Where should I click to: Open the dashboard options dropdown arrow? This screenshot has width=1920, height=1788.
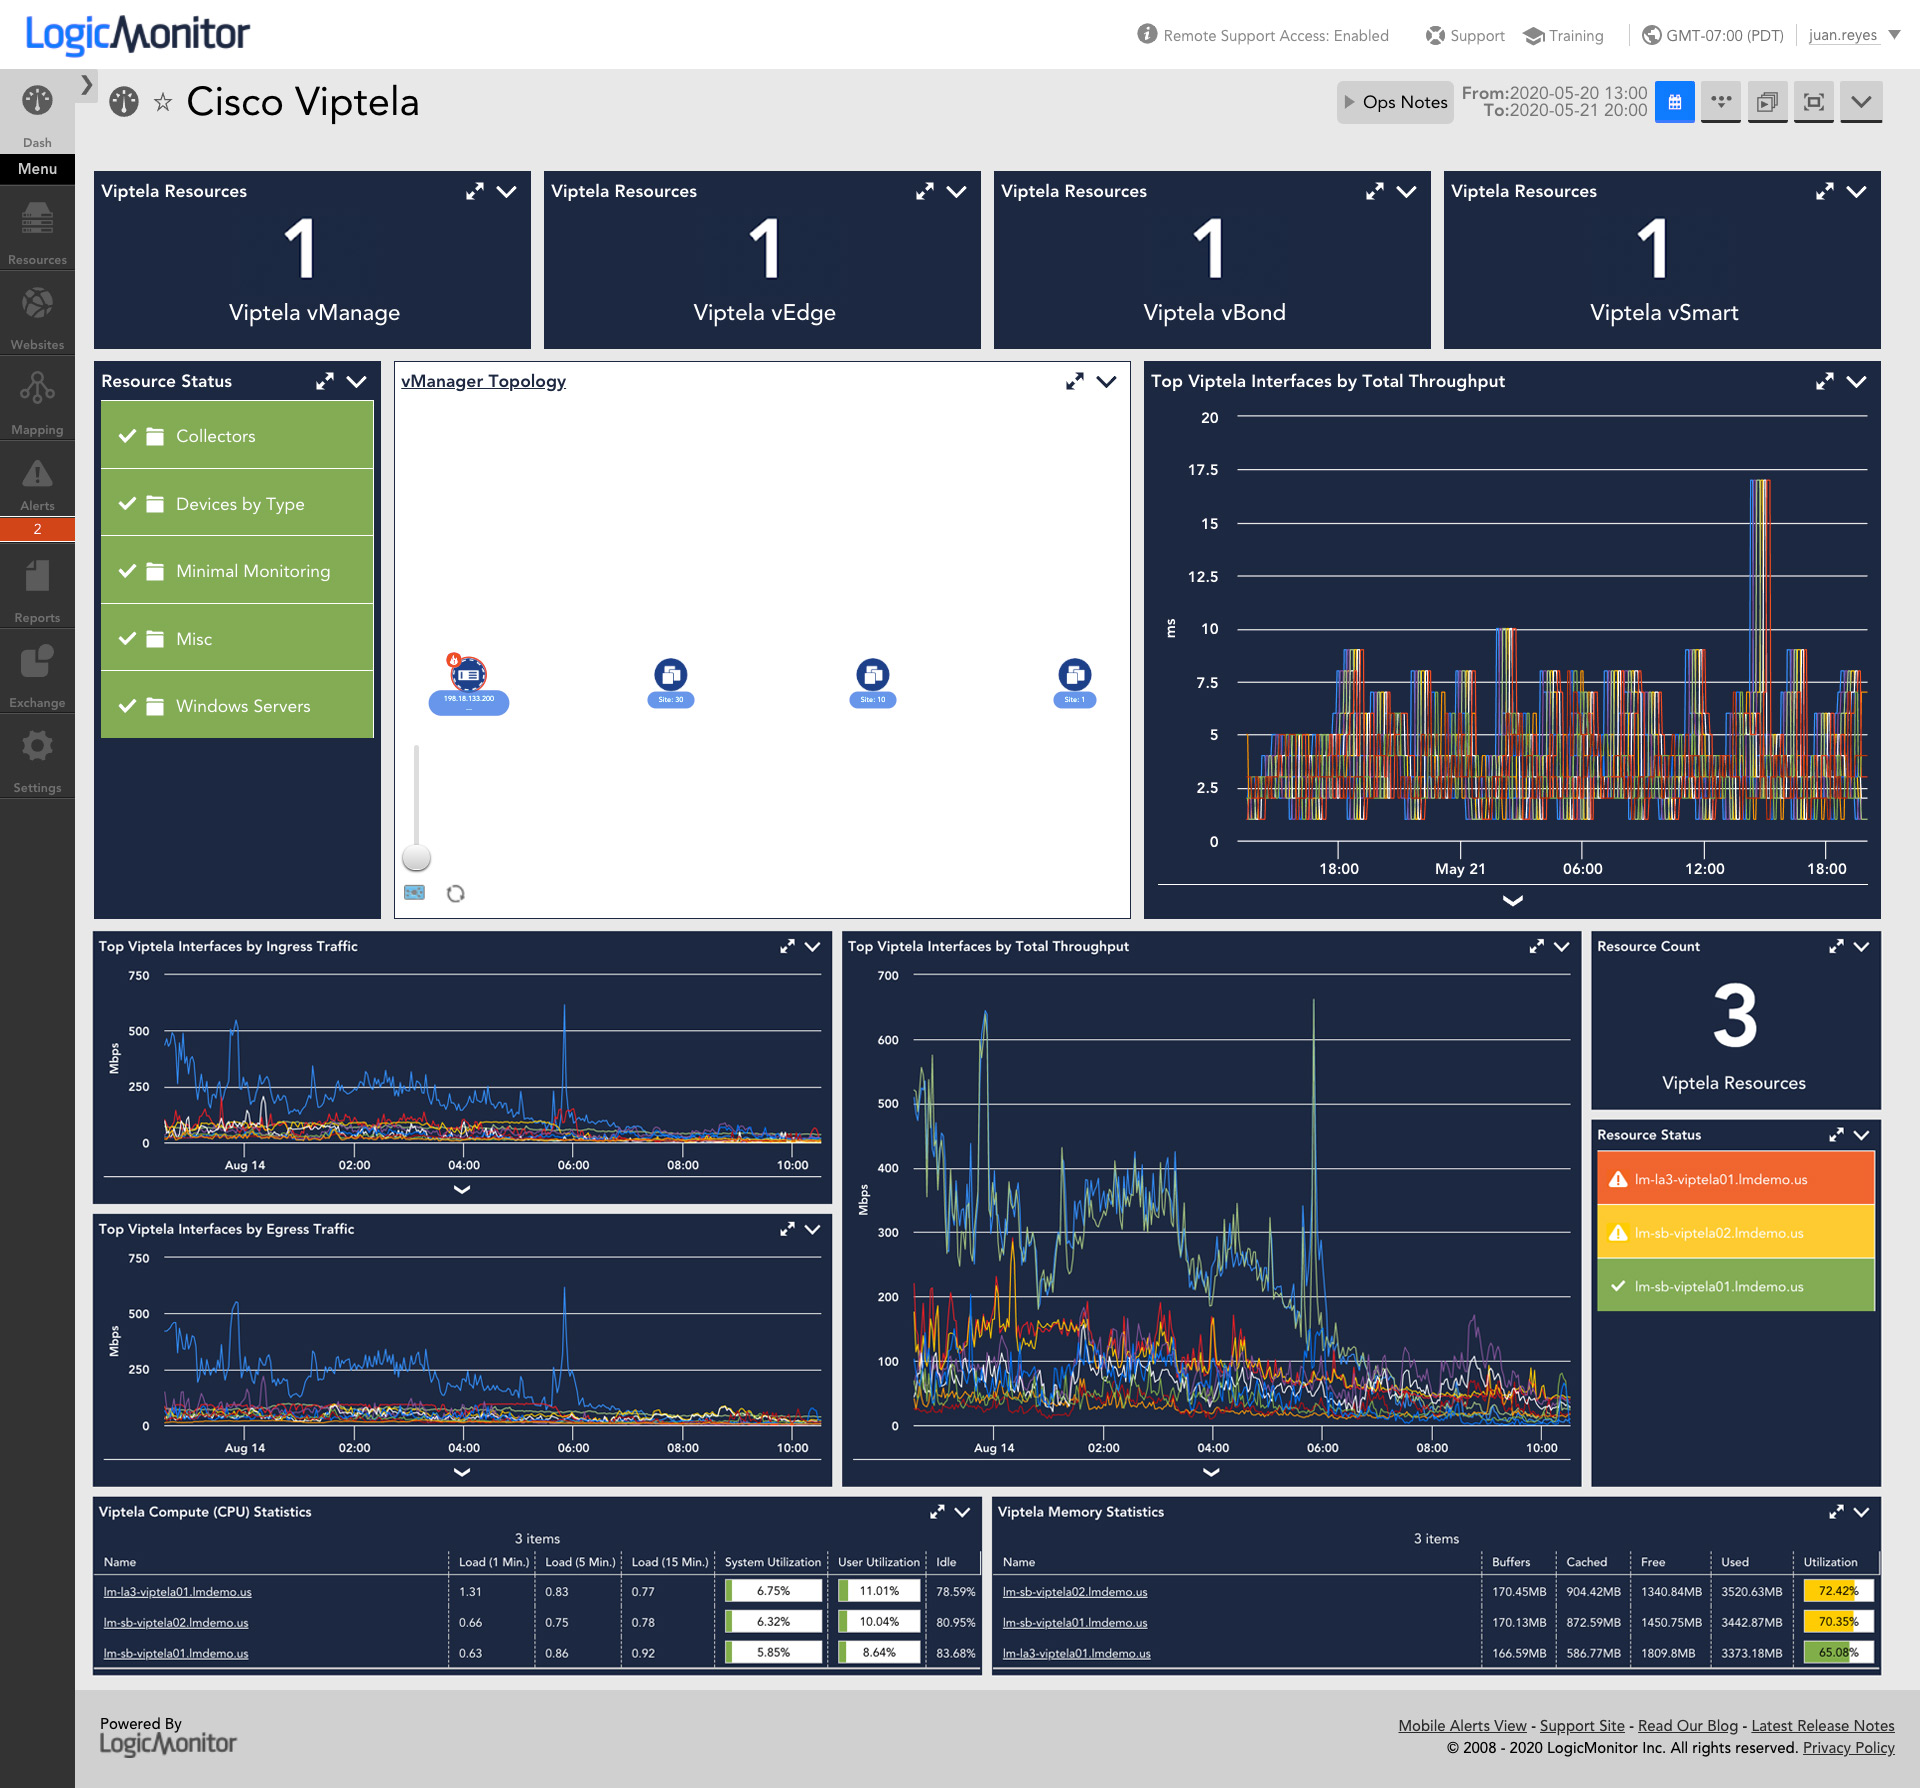1861,102
